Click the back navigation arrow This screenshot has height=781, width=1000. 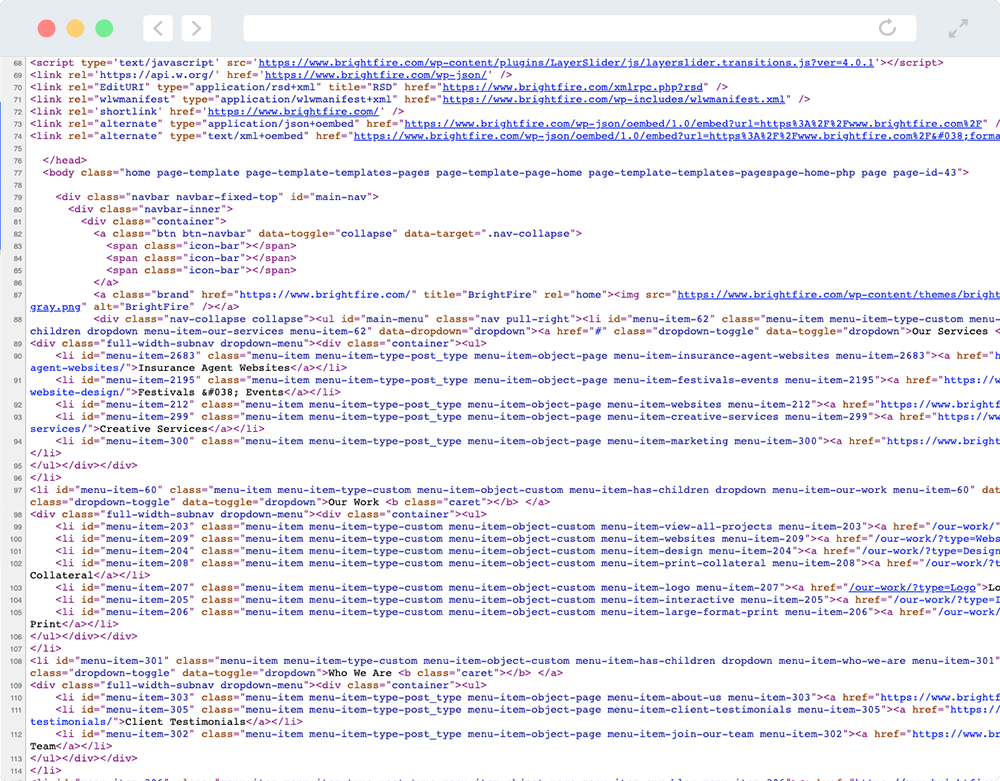[x=158, y=27]
